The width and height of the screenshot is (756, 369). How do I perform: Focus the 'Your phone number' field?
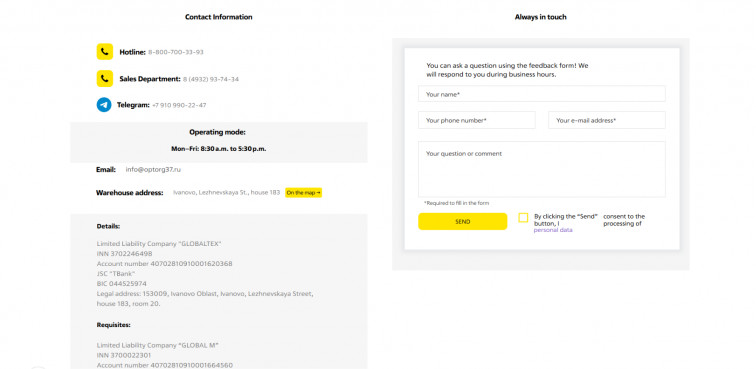(x=476, y=120)
